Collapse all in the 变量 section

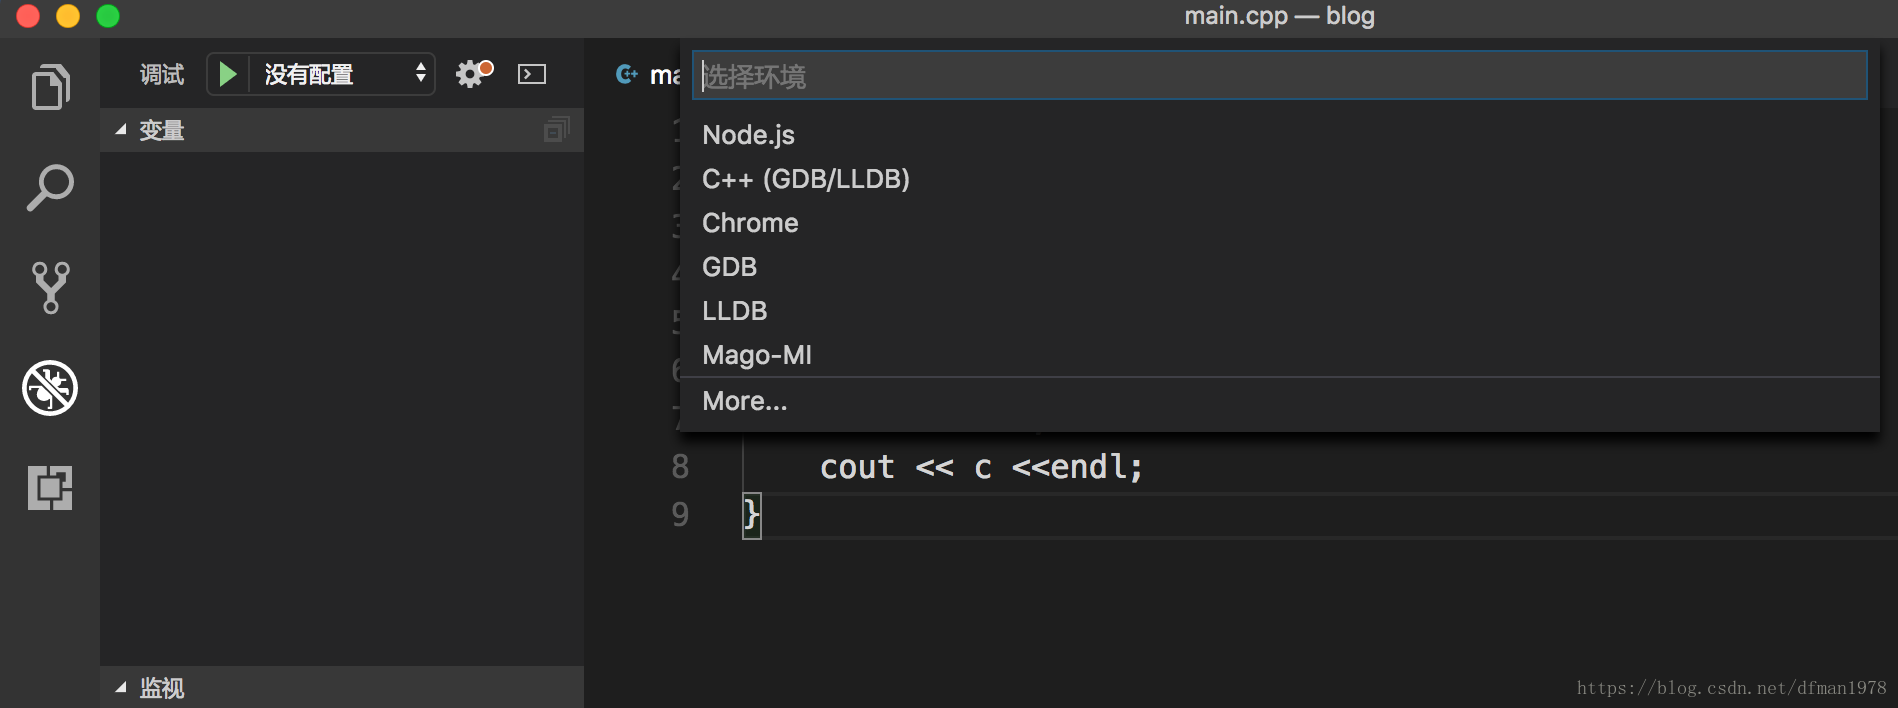[556, 129]
